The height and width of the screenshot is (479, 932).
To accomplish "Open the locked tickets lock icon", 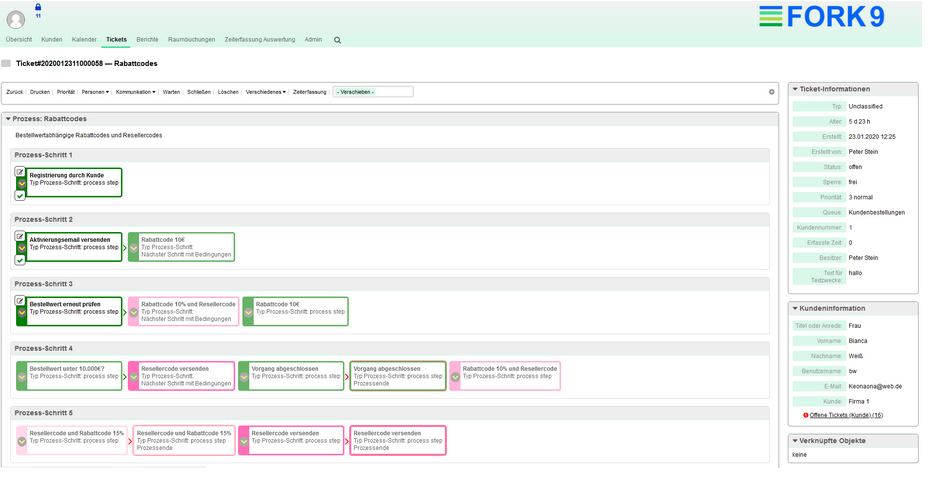I will coord(38,7).
